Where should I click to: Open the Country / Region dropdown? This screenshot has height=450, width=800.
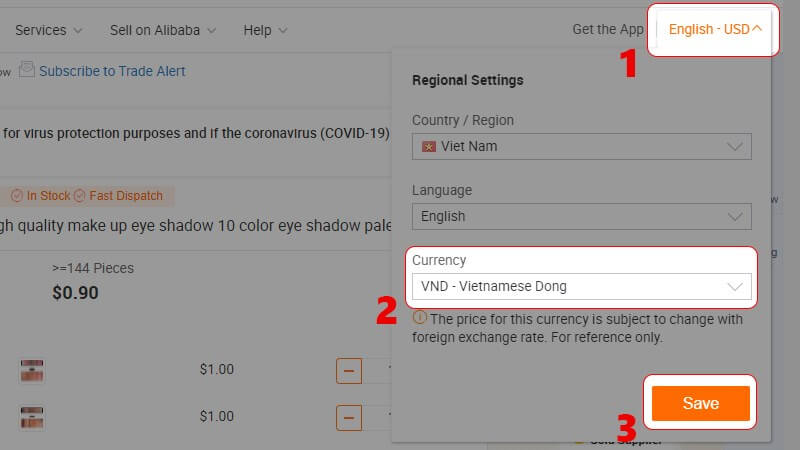(x=582, y=146)
